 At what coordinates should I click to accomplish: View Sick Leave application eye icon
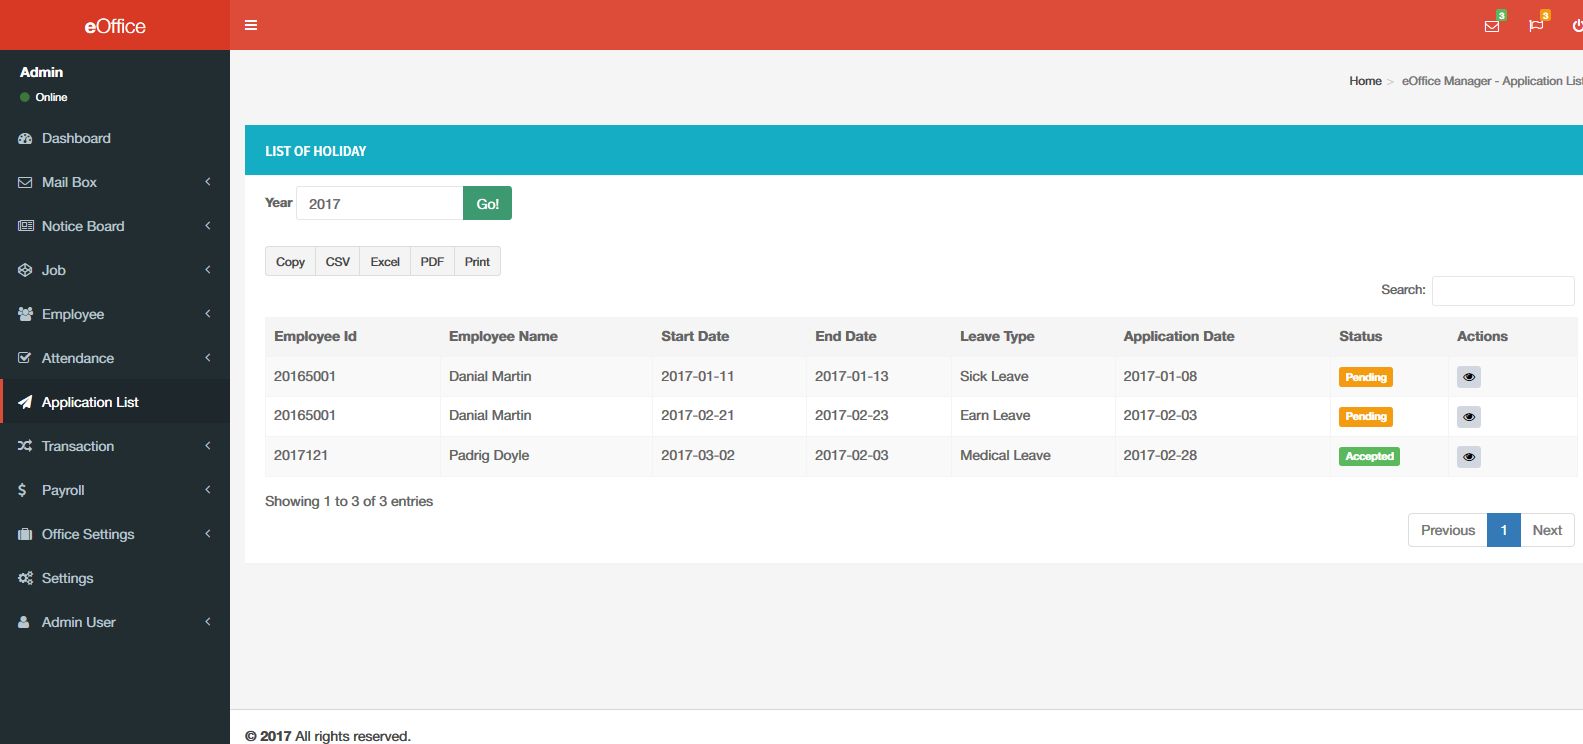pyautogui.click(x=1469, y=377)
